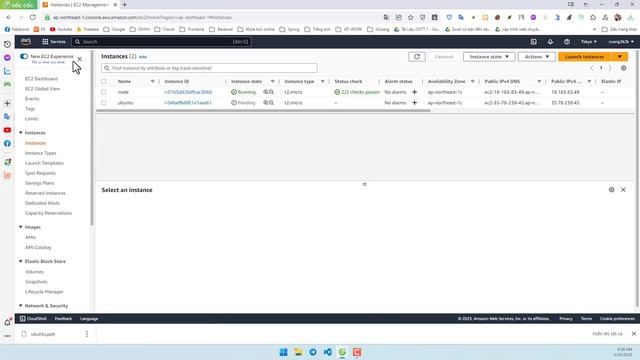
Task: Open EC2 Global View
Action: click(x=42, y=89)
